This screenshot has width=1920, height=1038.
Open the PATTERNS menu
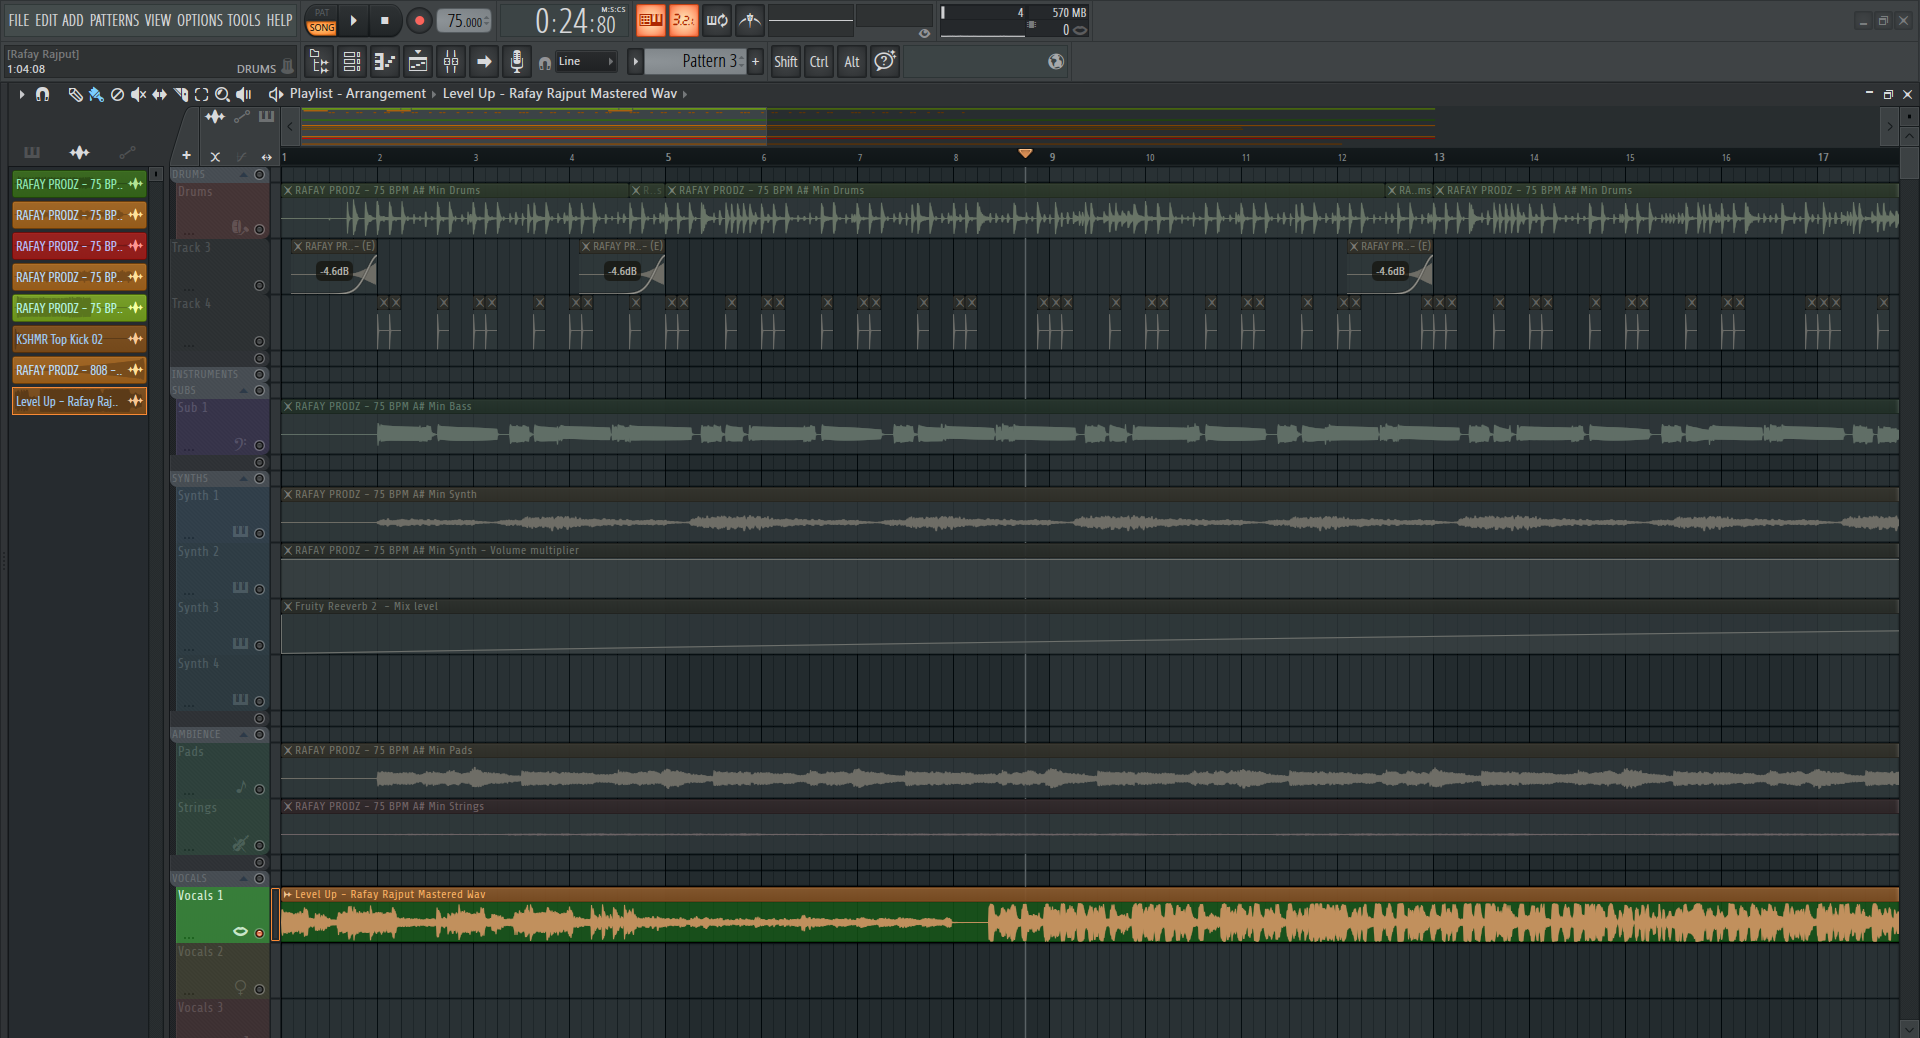(x=115, y=20)
